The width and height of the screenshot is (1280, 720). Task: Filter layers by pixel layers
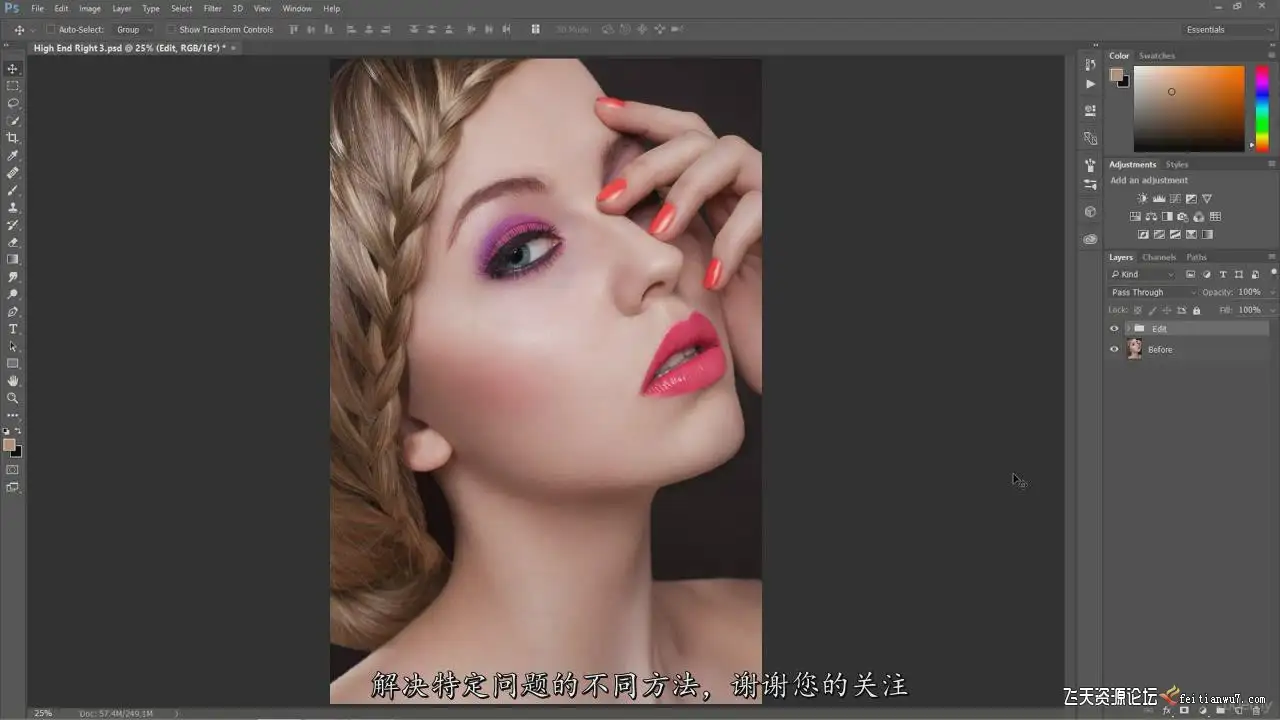point(1191,274)
